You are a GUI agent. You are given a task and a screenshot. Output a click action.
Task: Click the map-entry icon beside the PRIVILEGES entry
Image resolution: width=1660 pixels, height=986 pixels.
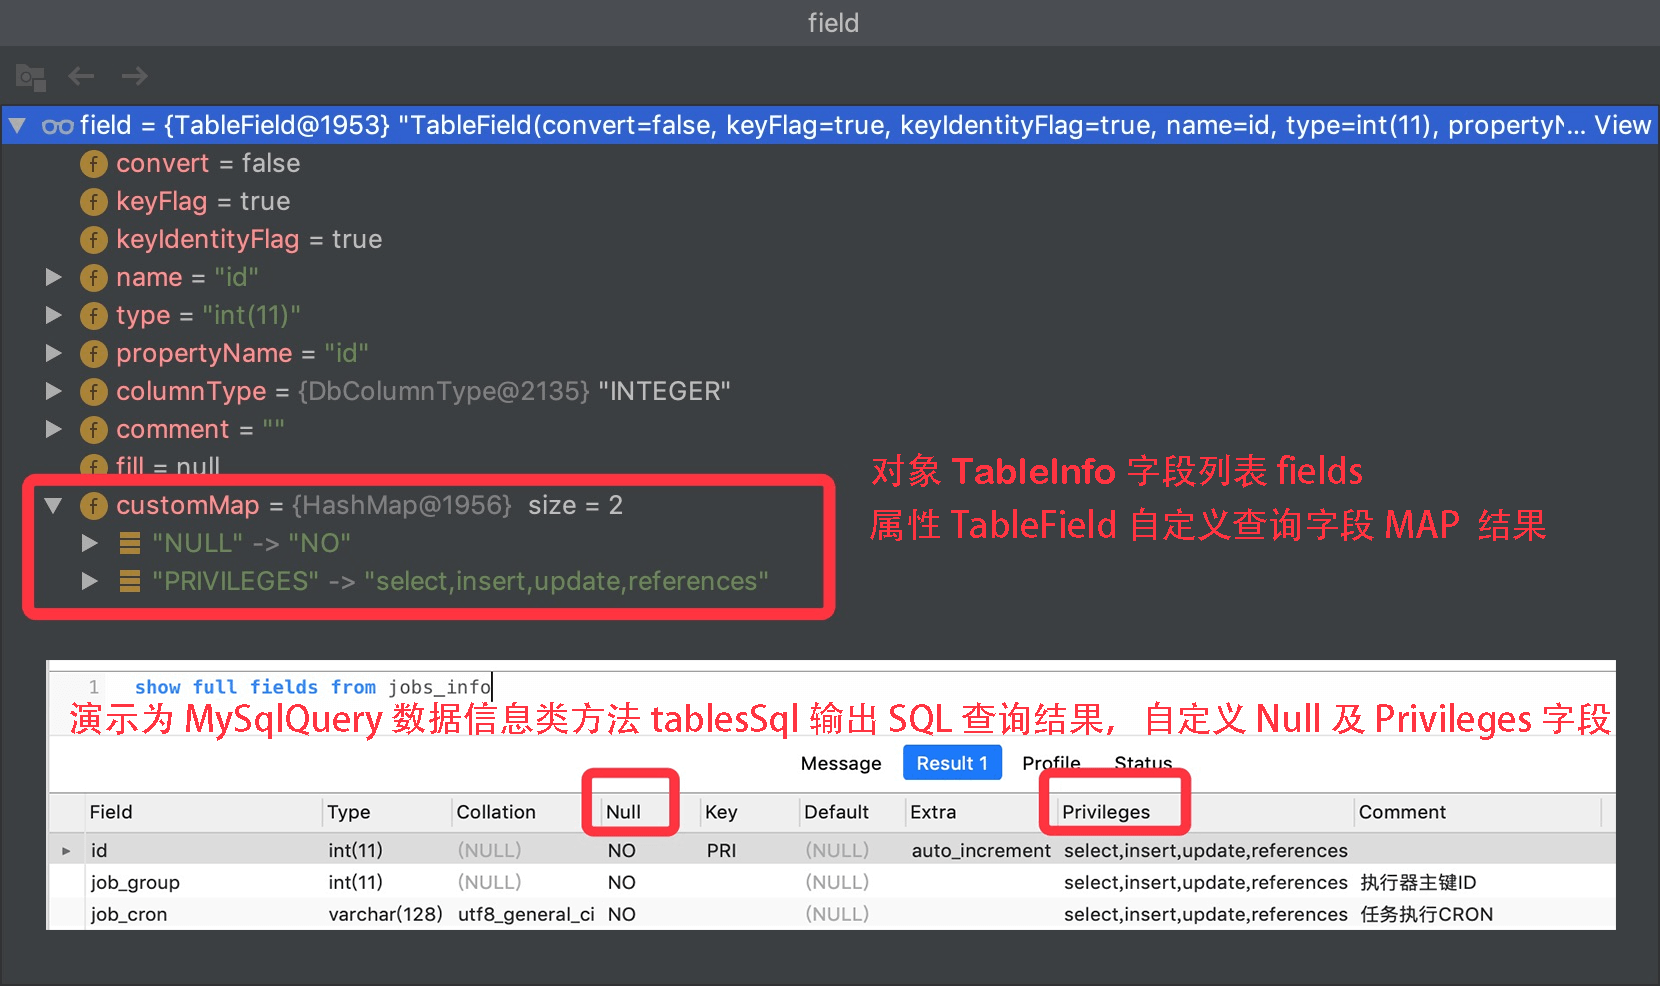click(129, 581)
